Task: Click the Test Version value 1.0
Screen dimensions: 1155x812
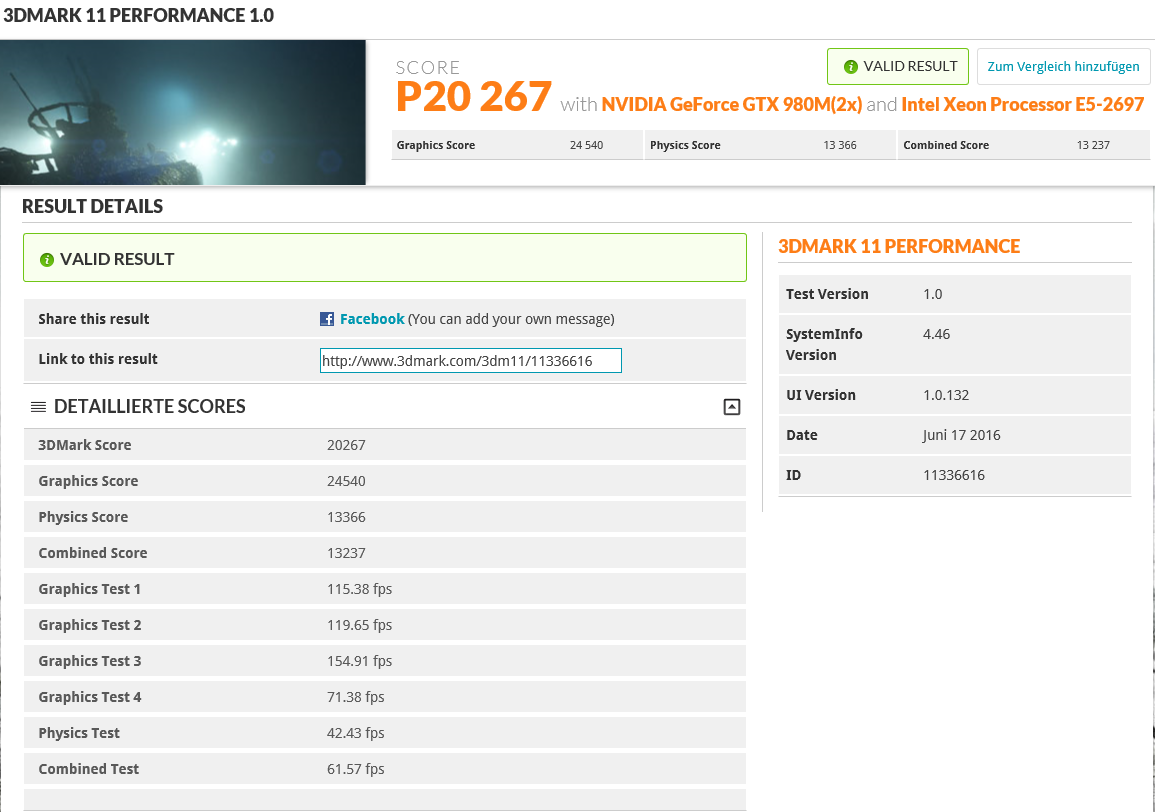Action: pyautogui.click(x=933, y=294)
